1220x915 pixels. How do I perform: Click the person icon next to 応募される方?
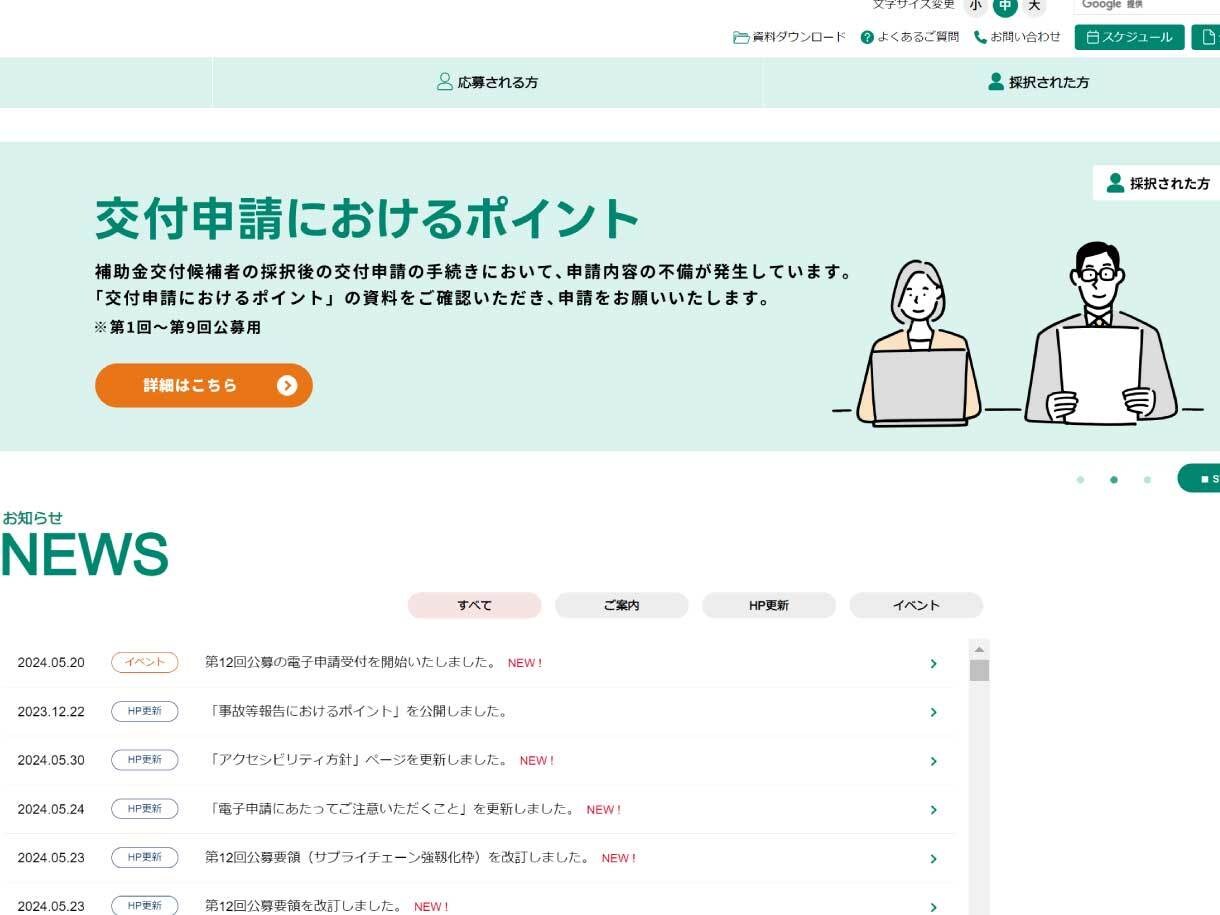pyautogui.click(x=445, y=82)
